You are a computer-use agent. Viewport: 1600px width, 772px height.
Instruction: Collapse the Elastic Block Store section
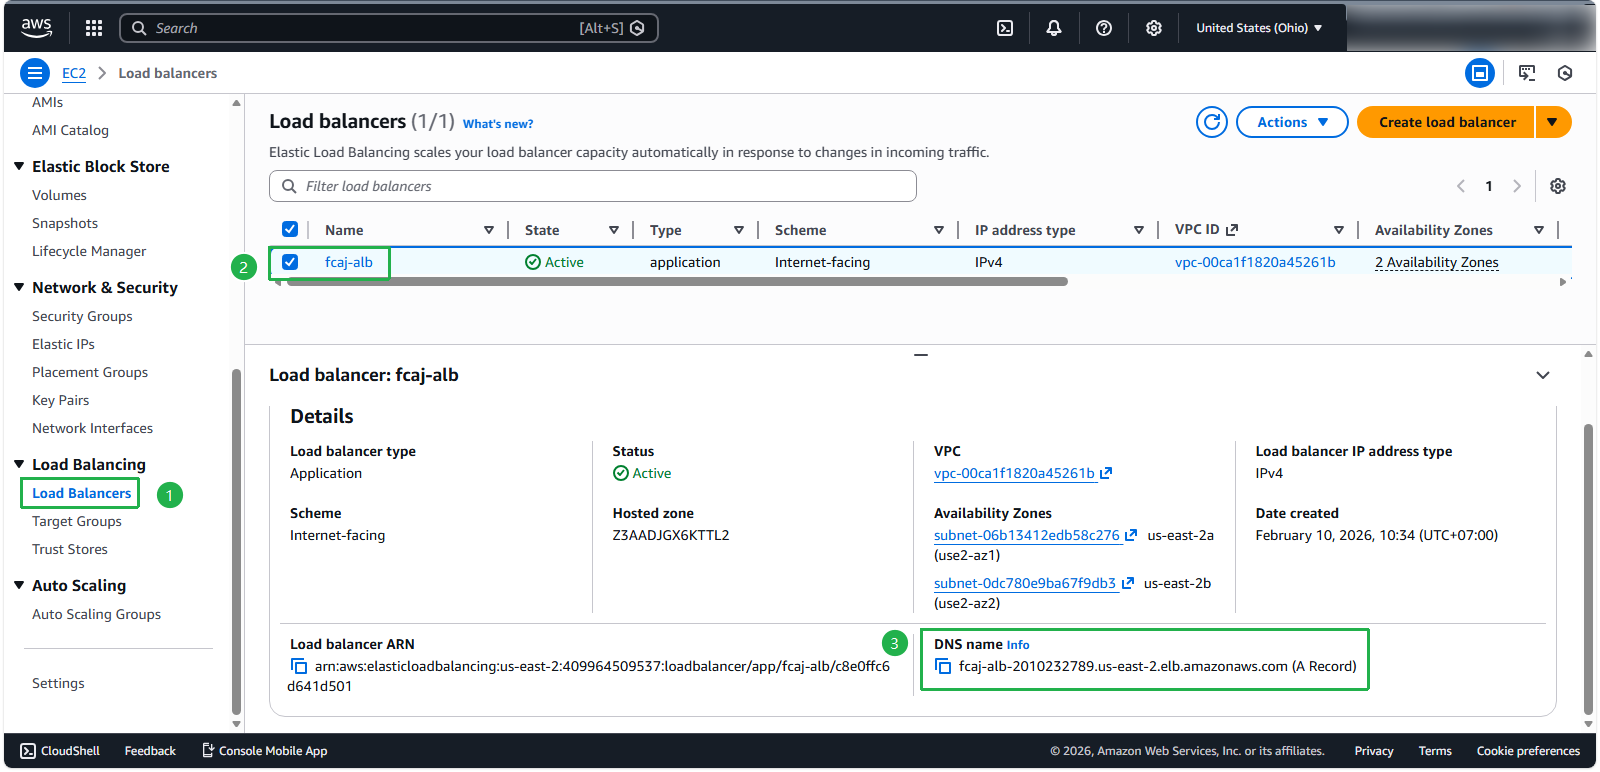tap(19, 166)
